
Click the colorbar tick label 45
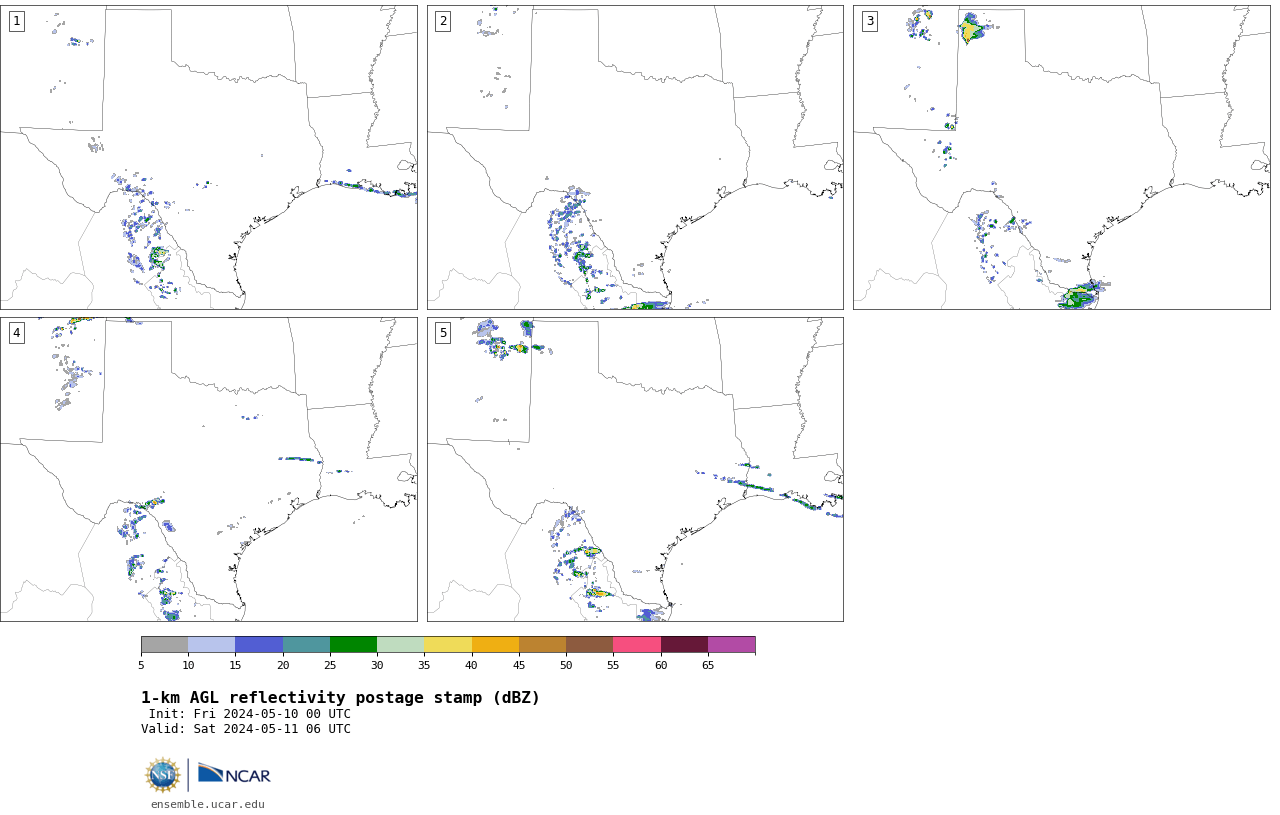click(519, 665)
